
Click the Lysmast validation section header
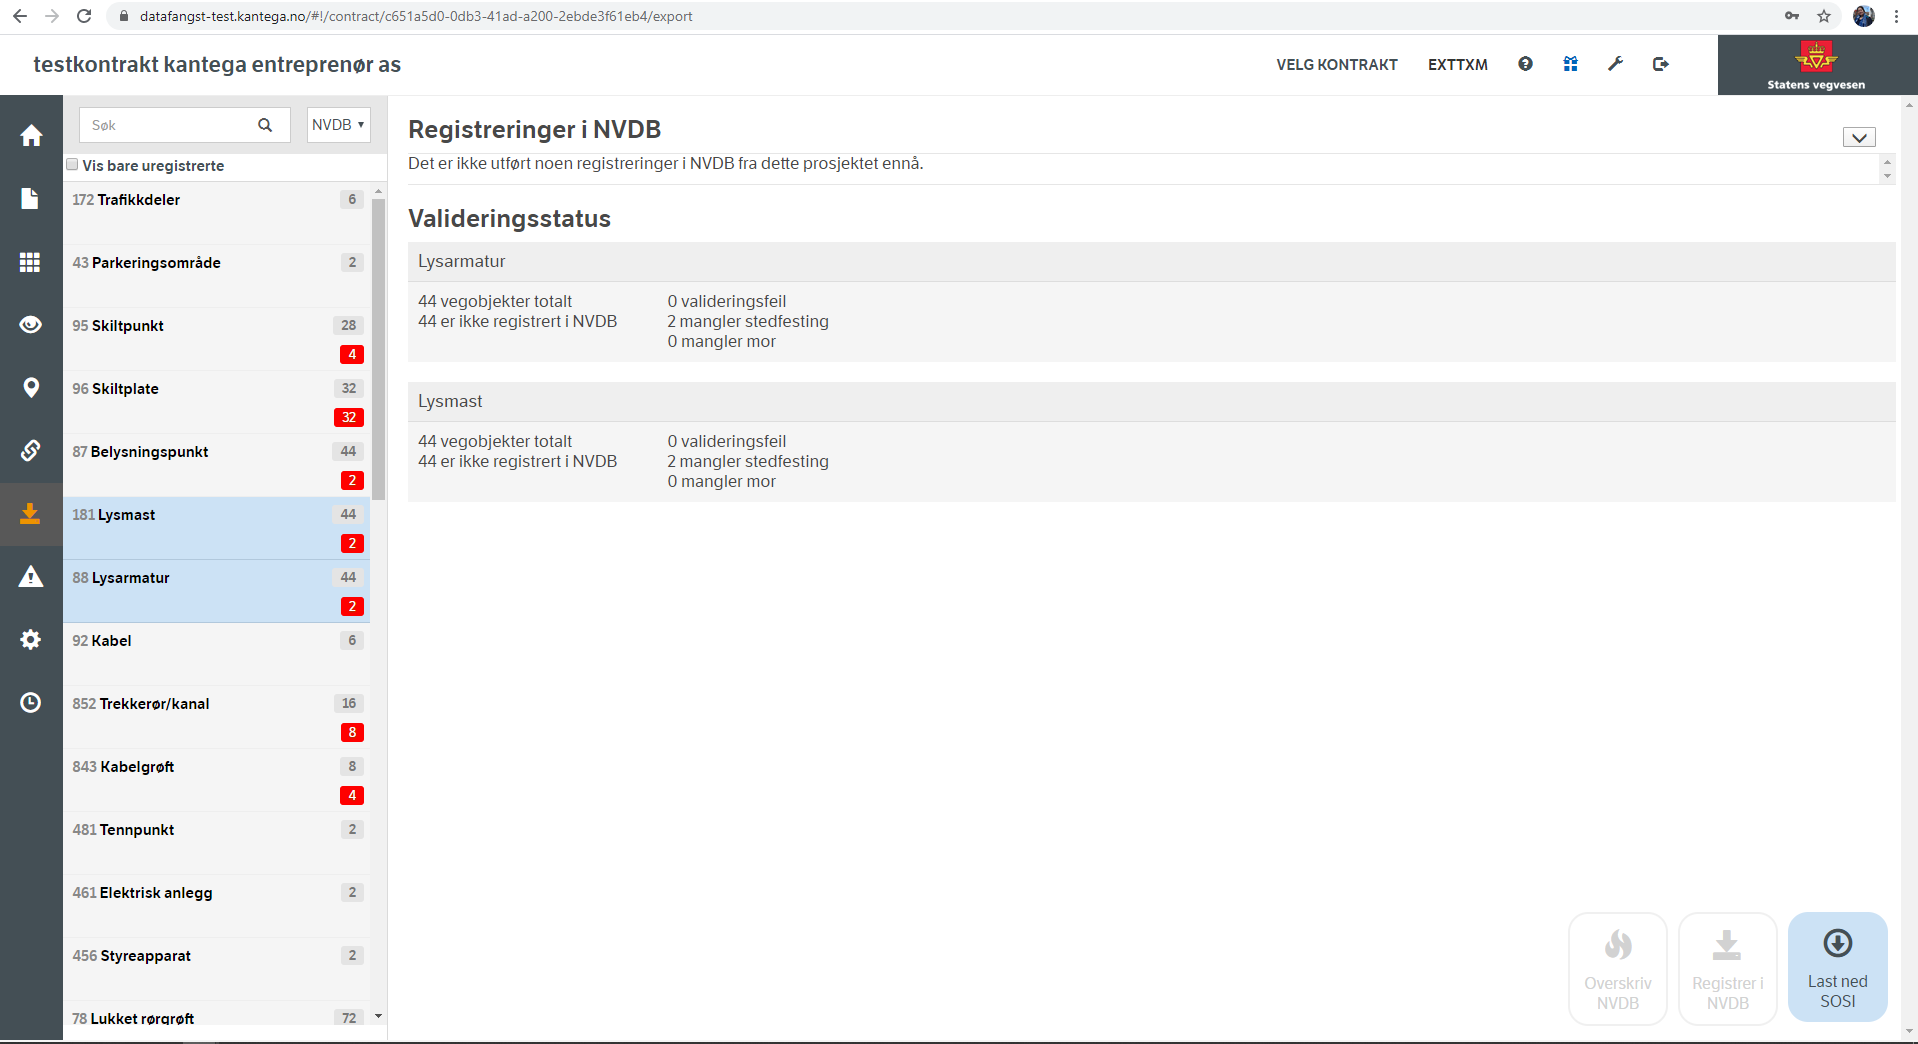click(x=1151, y=402)
